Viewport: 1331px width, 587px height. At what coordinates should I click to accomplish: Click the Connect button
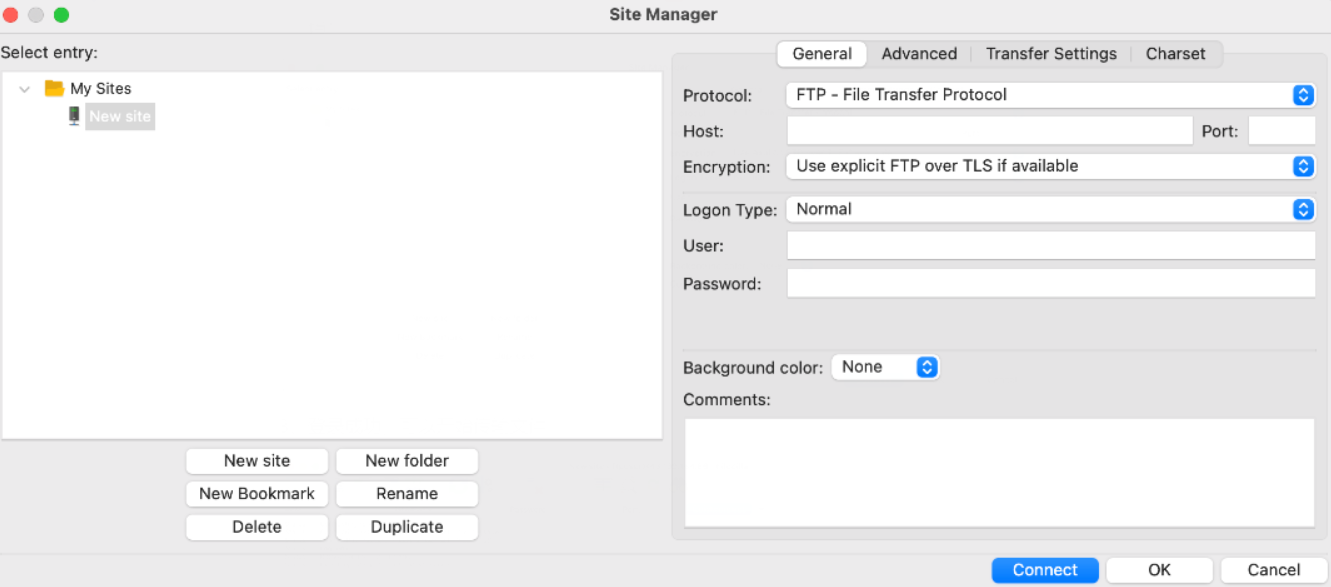click(1045, 570)
